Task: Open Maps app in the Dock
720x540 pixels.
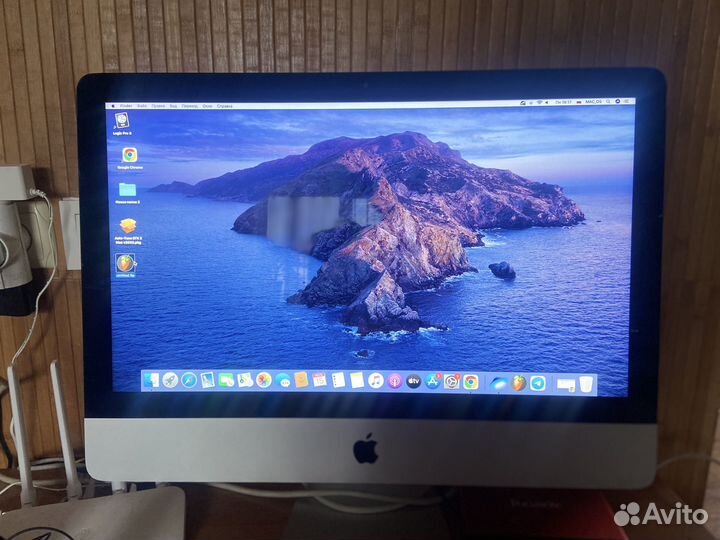Action: pos(245,381)
